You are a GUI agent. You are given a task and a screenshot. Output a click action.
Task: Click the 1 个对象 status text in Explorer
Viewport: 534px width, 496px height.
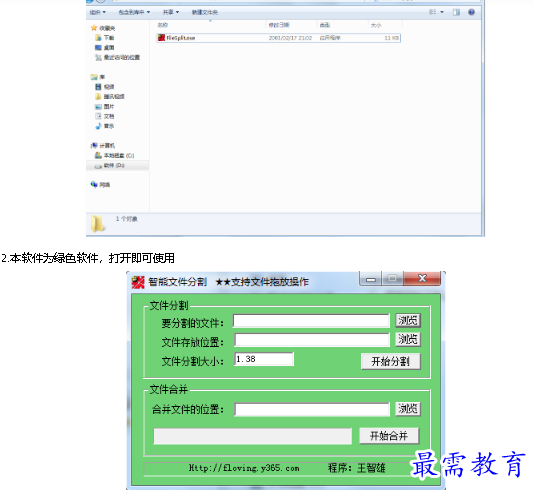tap(127, 219)
